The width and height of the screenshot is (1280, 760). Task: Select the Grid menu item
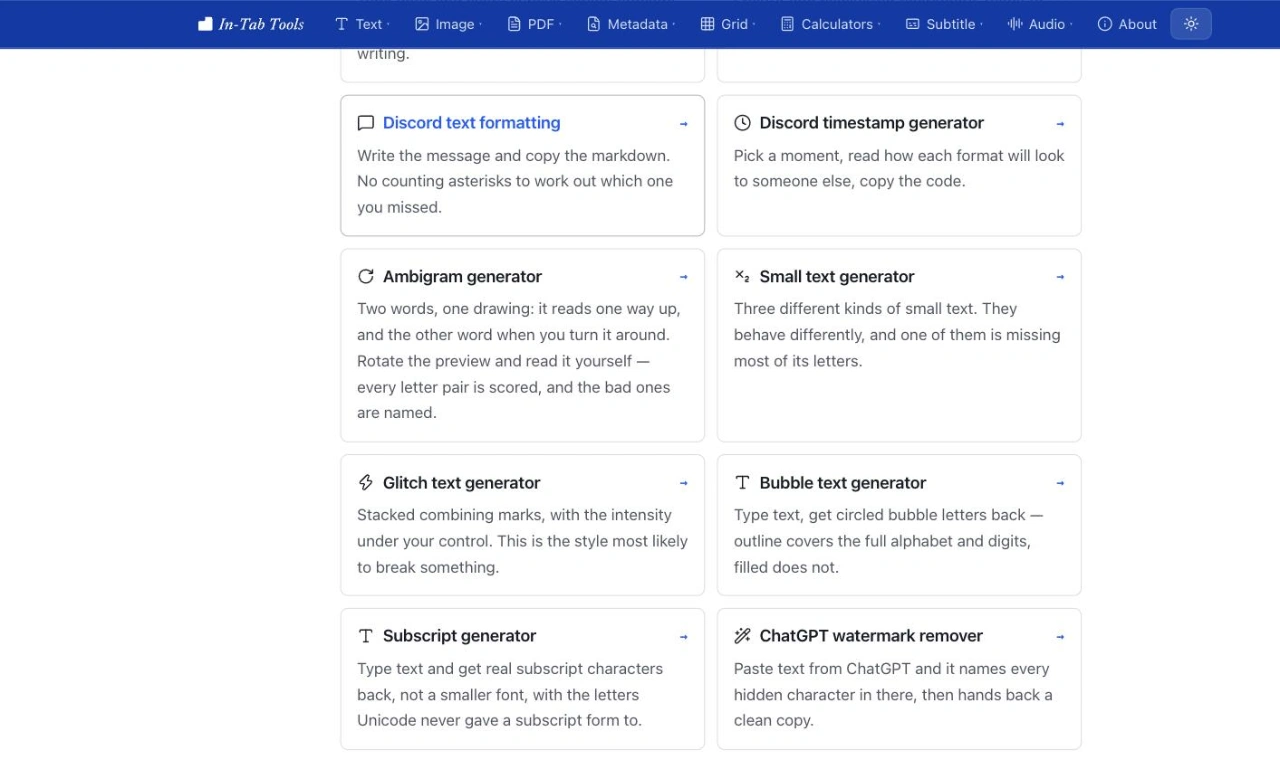[728, 24]
